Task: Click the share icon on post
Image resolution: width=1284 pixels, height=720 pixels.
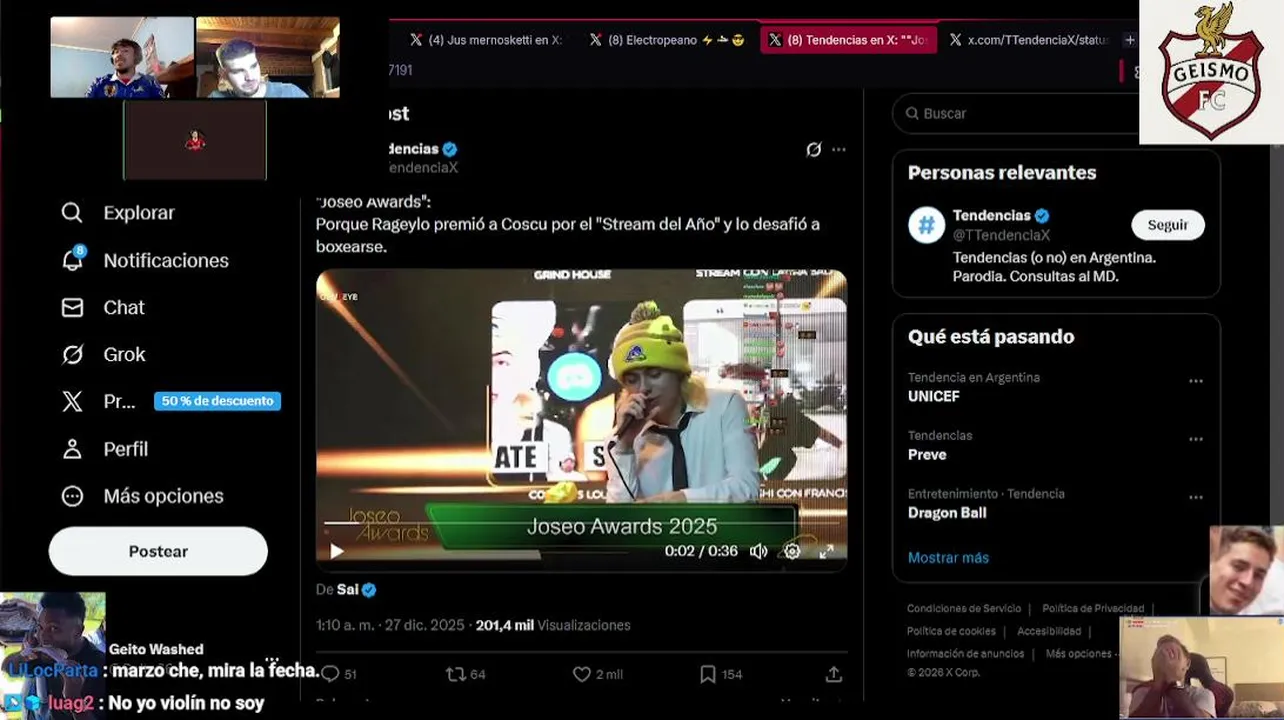Action: coord(834,674)
